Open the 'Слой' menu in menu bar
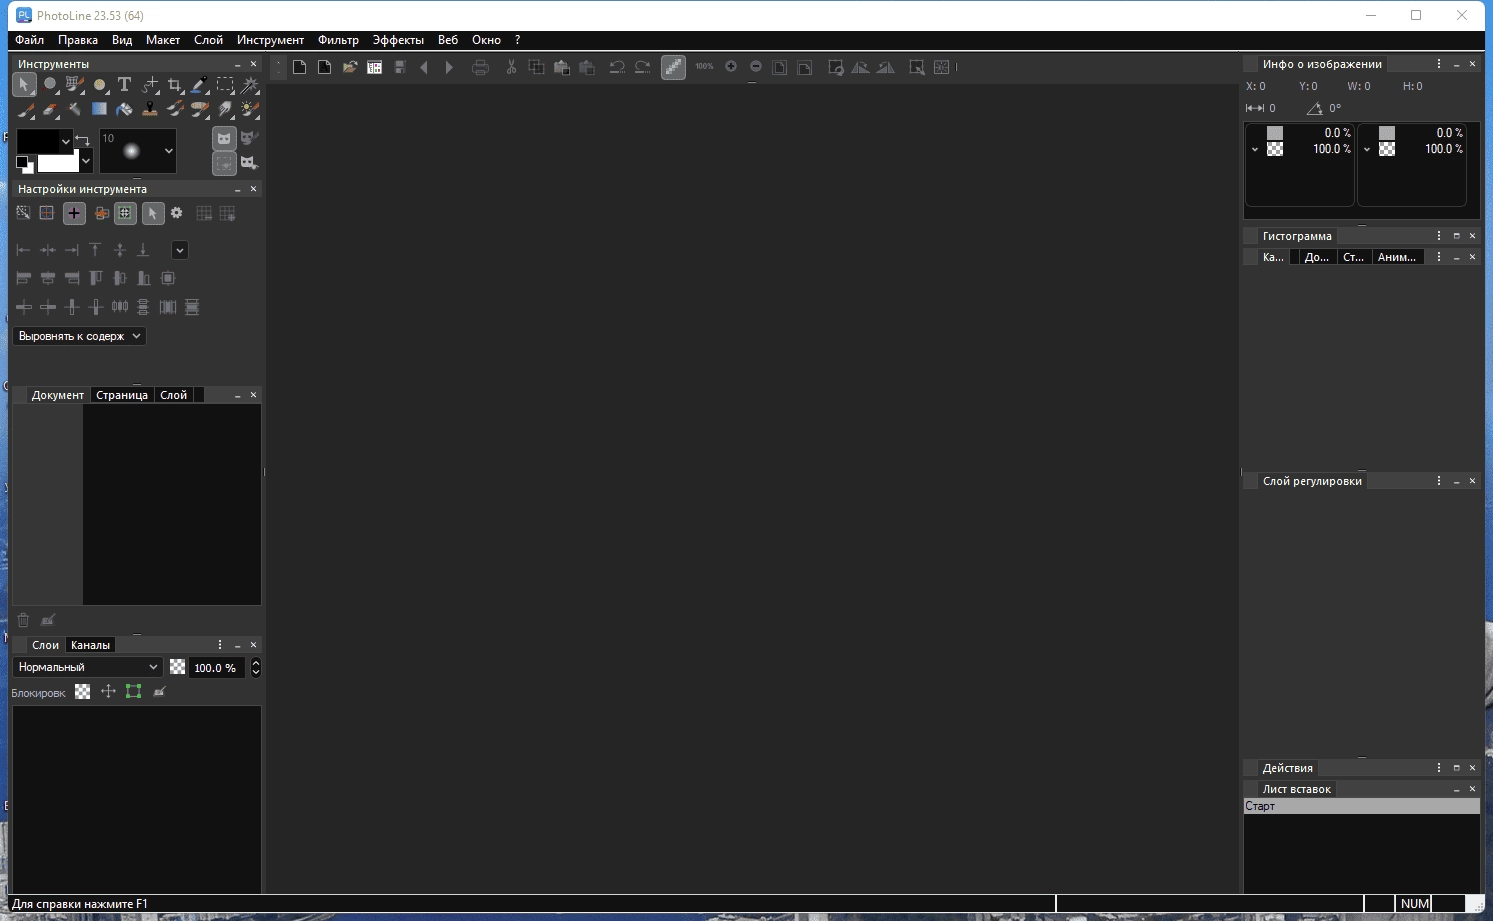This screenshot has height=921, width=1493. pyautogui.click(x=208, y=40)
